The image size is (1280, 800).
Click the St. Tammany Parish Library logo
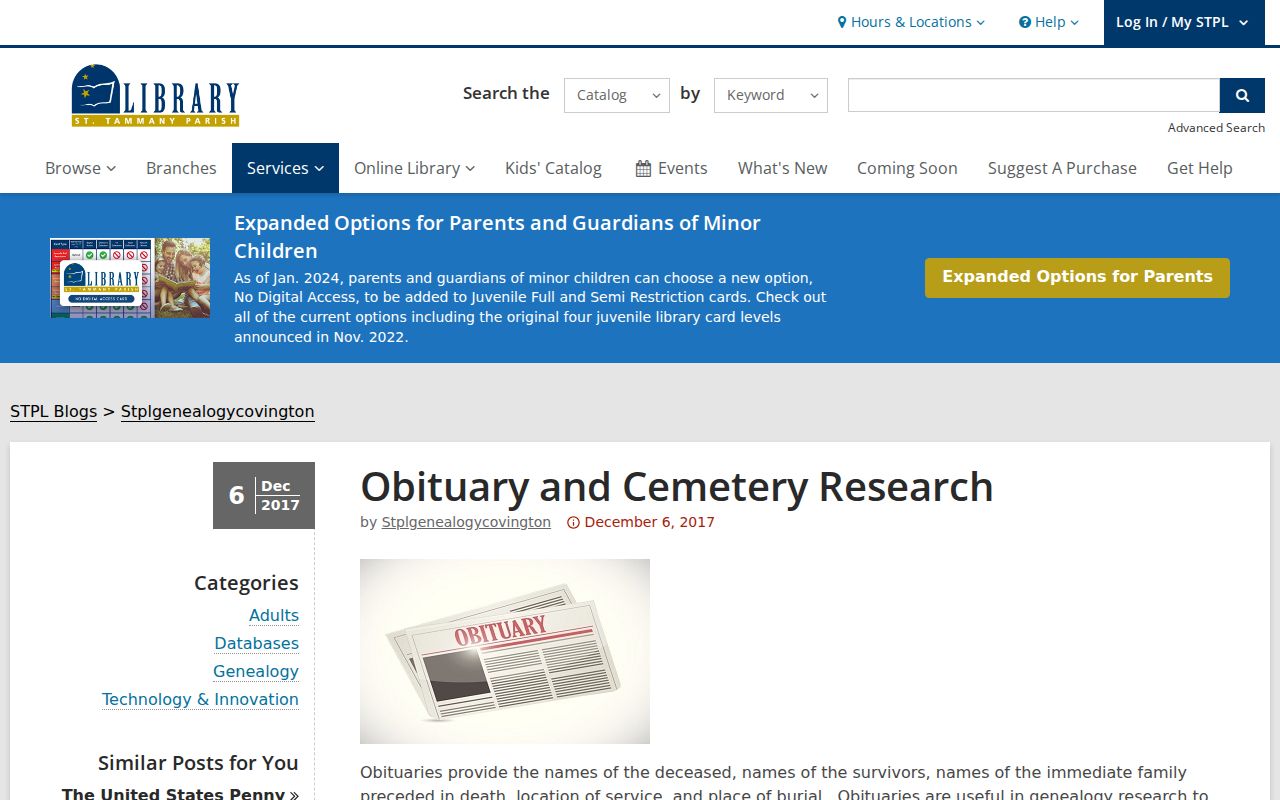(155, 95)
